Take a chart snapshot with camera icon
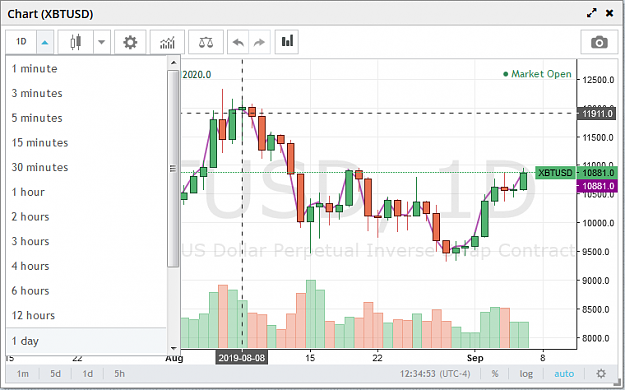This screenshot has height=390, width=625. click(599, 42)
